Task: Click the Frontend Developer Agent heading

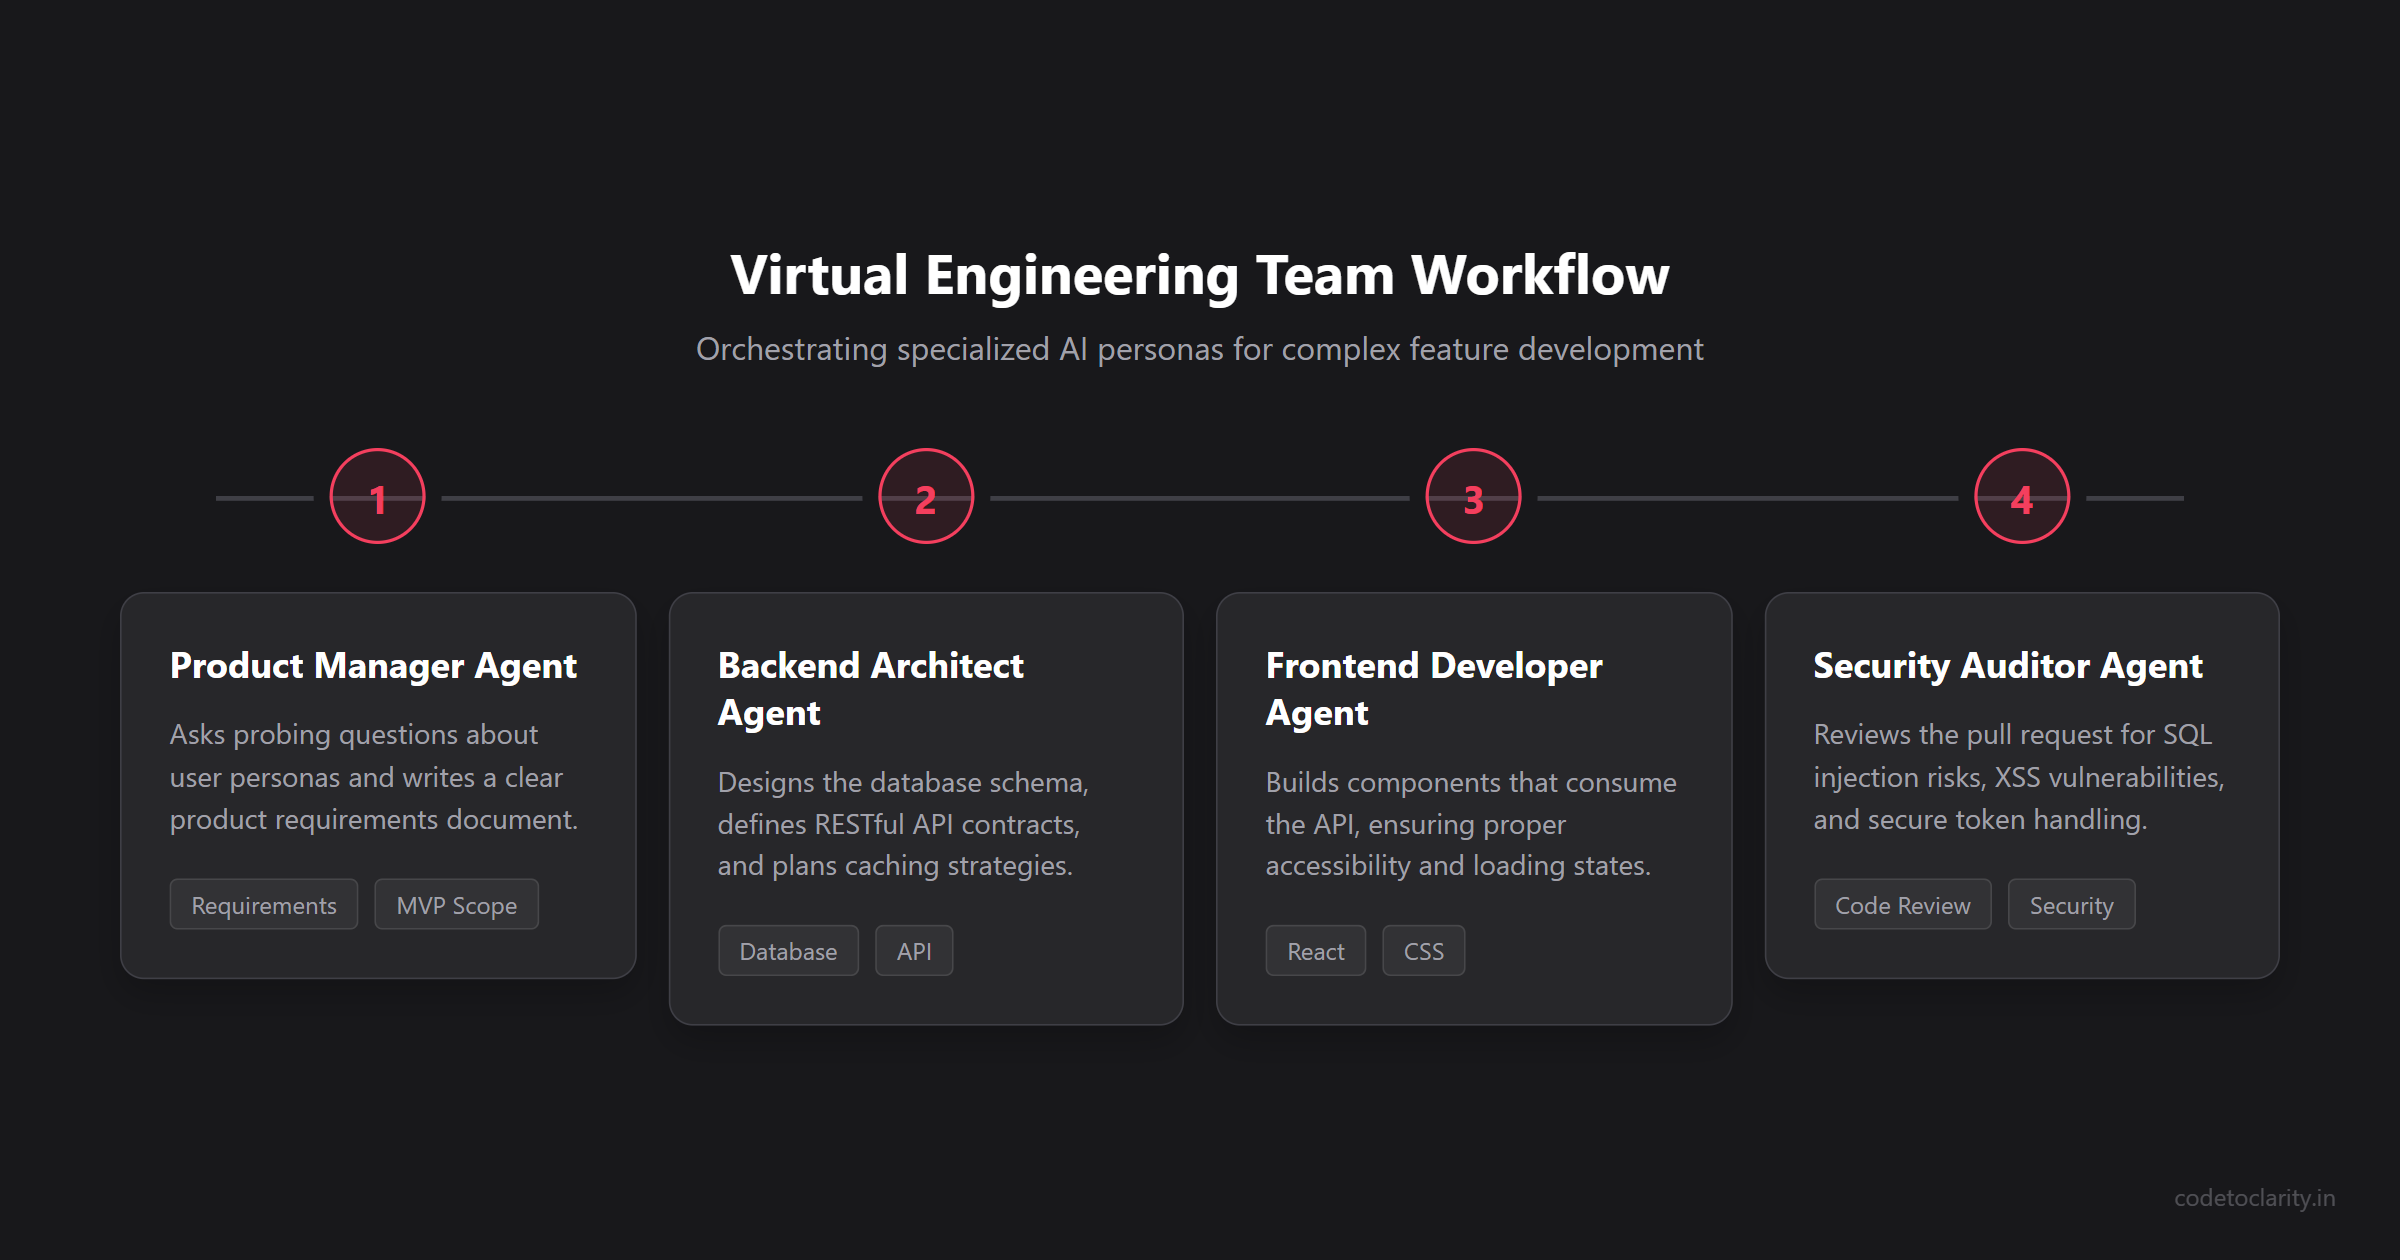Action: (x=1434, y=689)
